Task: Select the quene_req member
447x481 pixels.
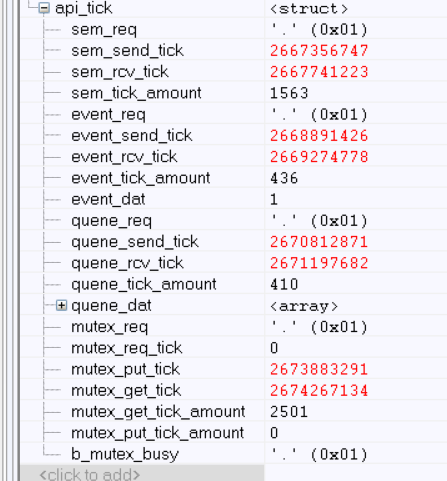Action: point(112,221)
